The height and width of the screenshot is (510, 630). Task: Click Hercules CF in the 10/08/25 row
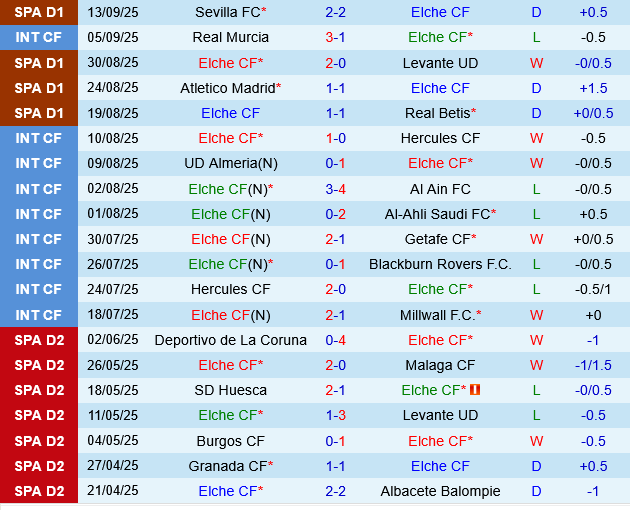440,138
